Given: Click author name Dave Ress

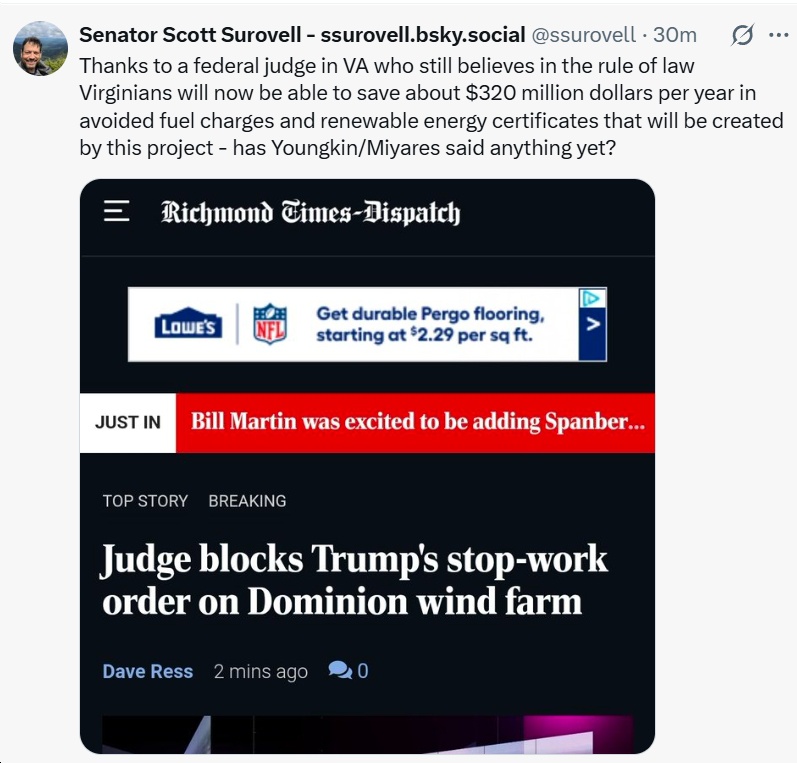Looking at the screenshot, I should pyautogui.click(x=148, y=671).
